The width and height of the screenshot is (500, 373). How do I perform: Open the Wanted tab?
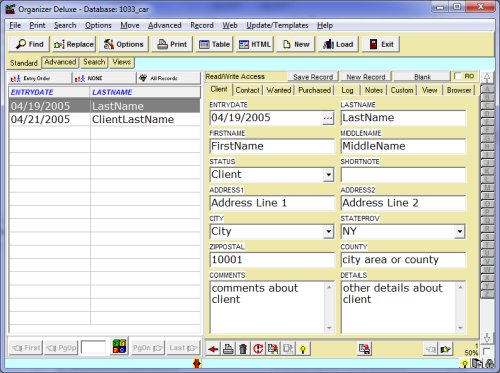tap(279, 90)
